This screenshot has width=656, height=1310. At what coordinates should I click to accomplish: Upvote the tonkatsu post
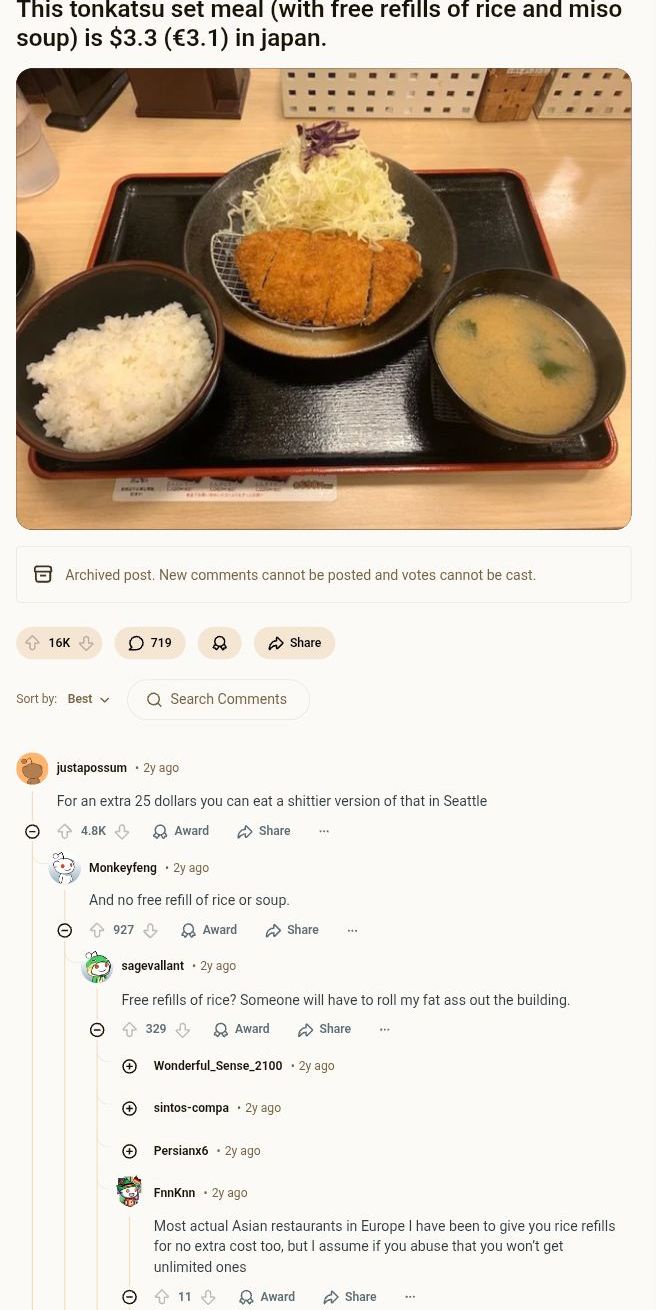tap(32, 643)
